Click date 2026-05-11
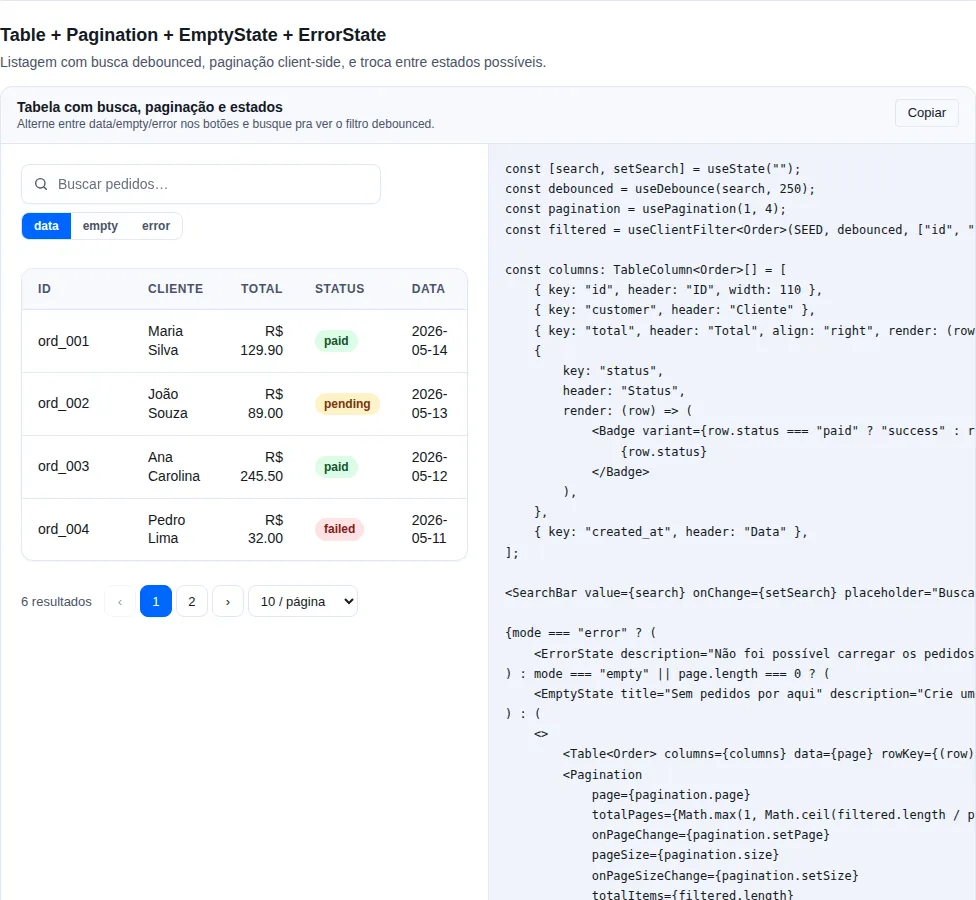 tap(429, 529)
